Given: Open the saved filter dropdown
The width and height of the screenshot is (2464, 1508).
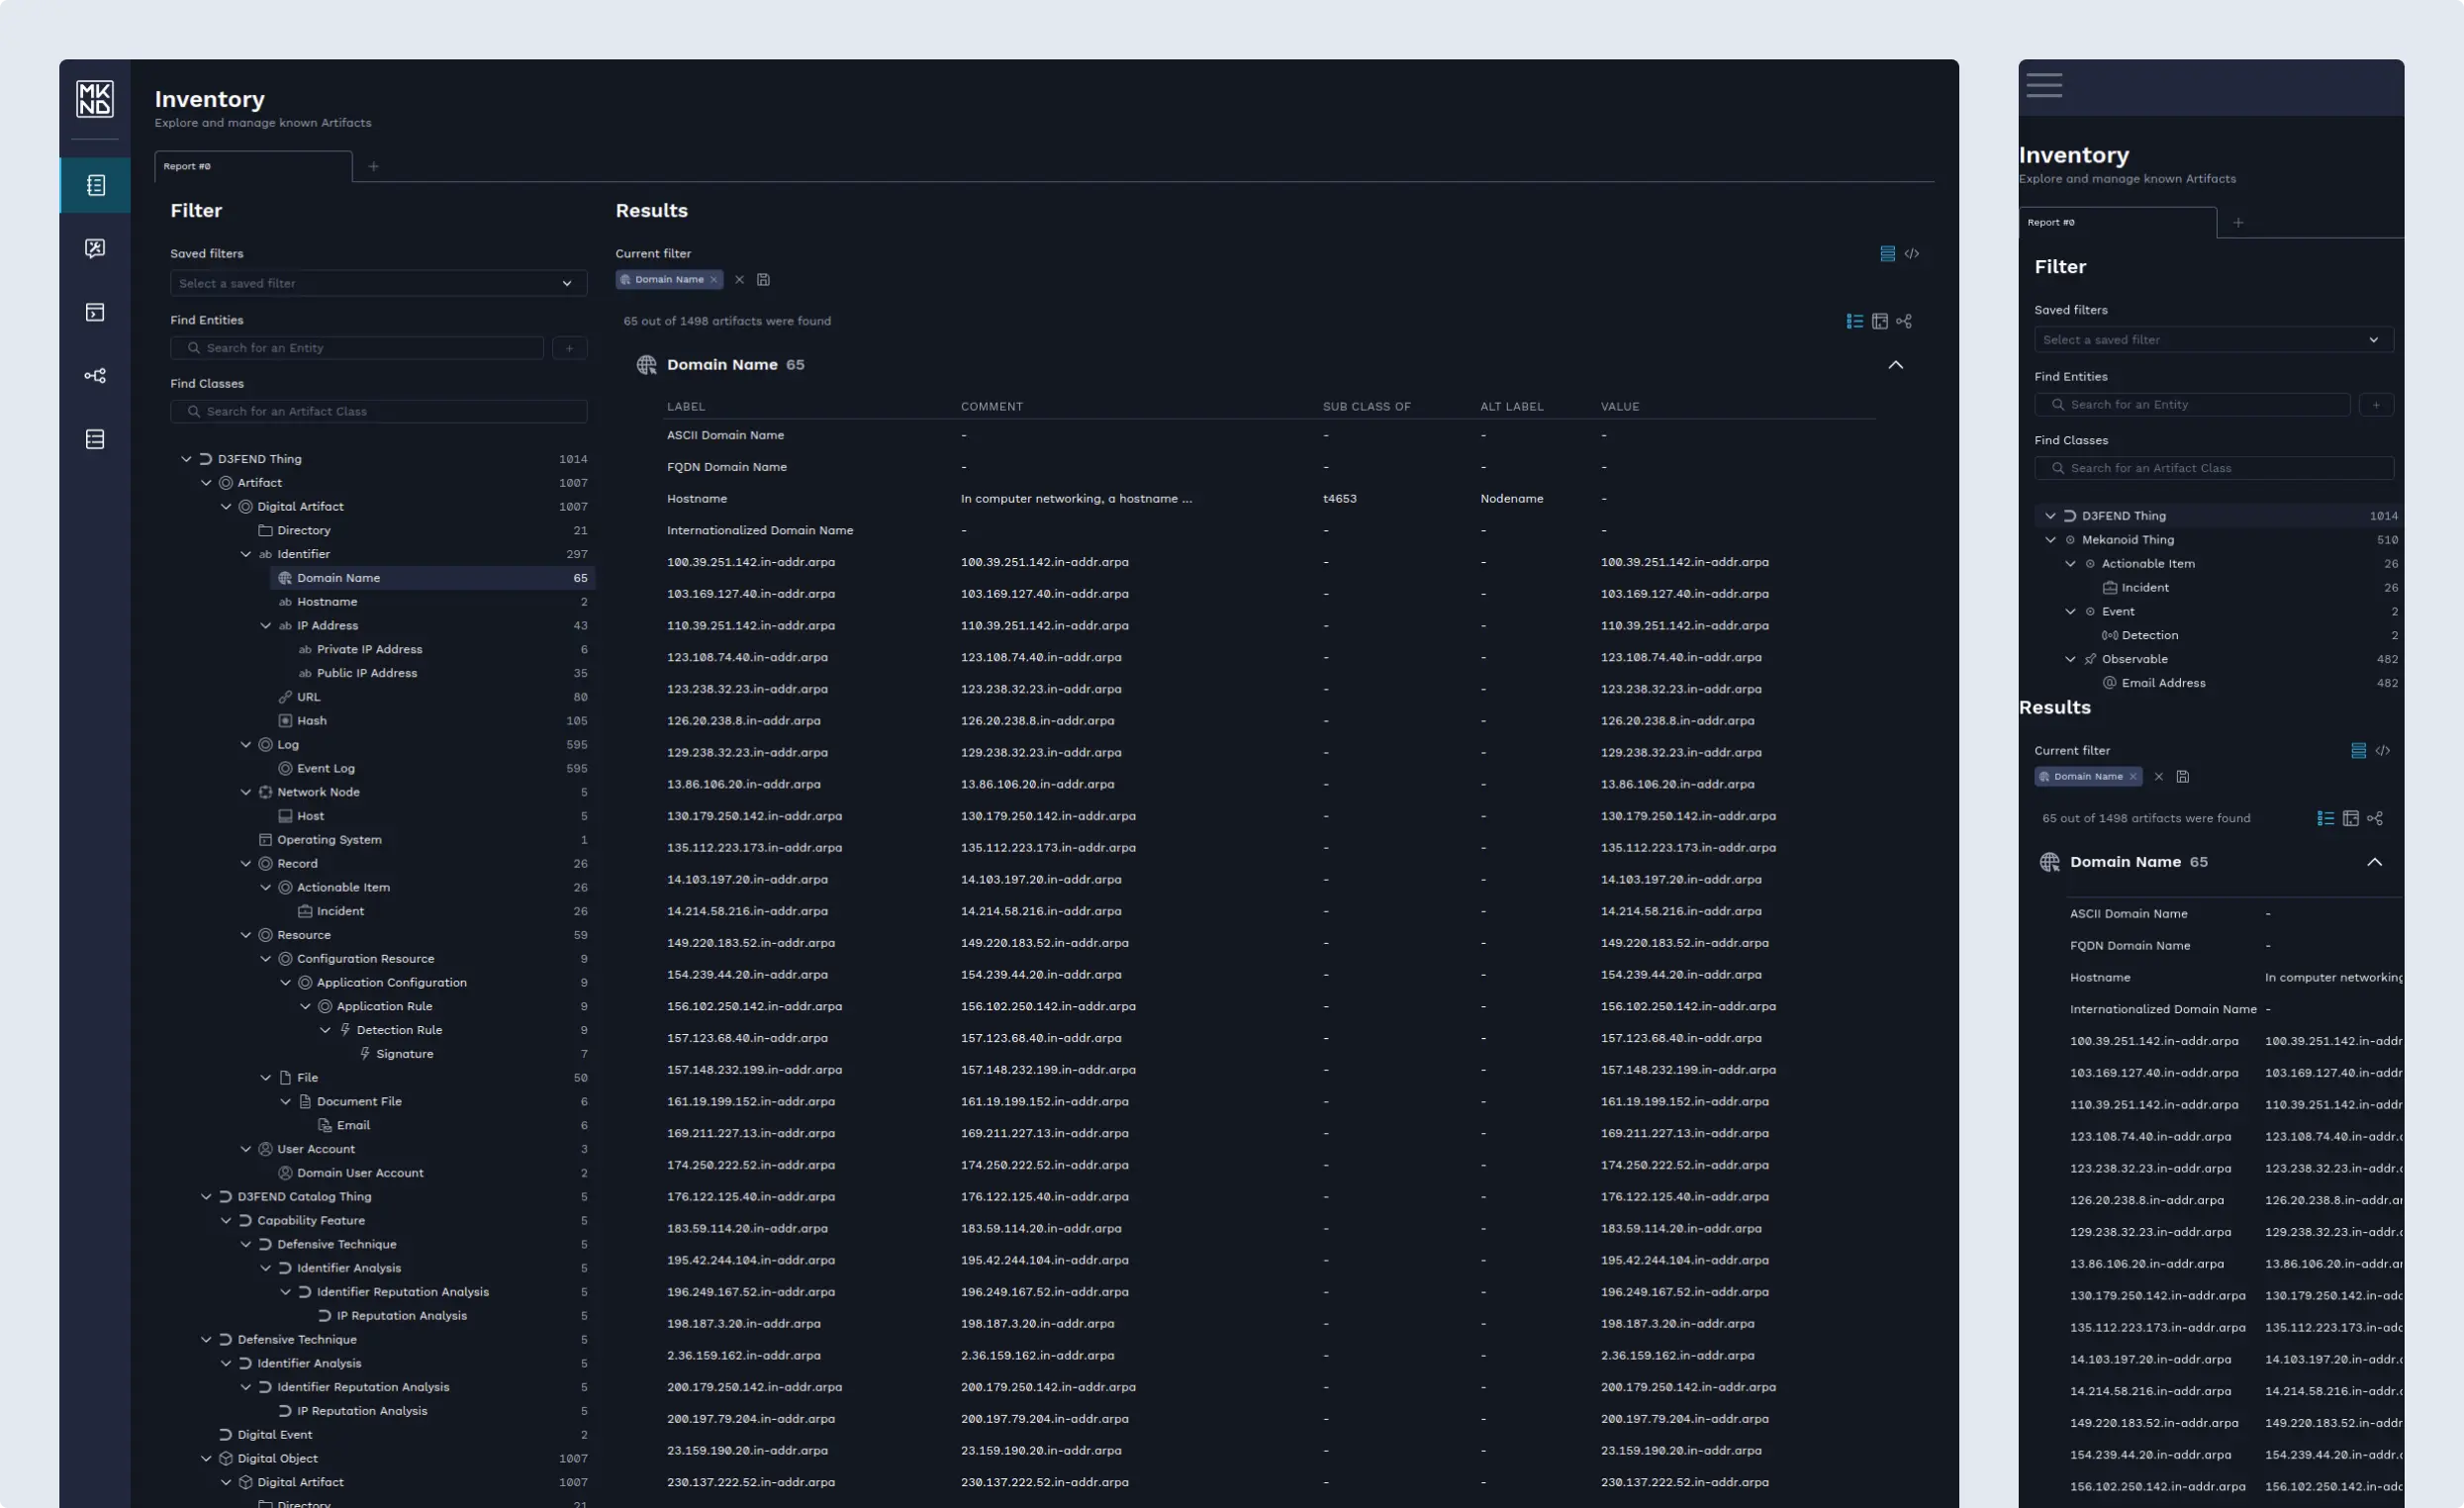Looking at the screenshot, I should tap(377, 283).
